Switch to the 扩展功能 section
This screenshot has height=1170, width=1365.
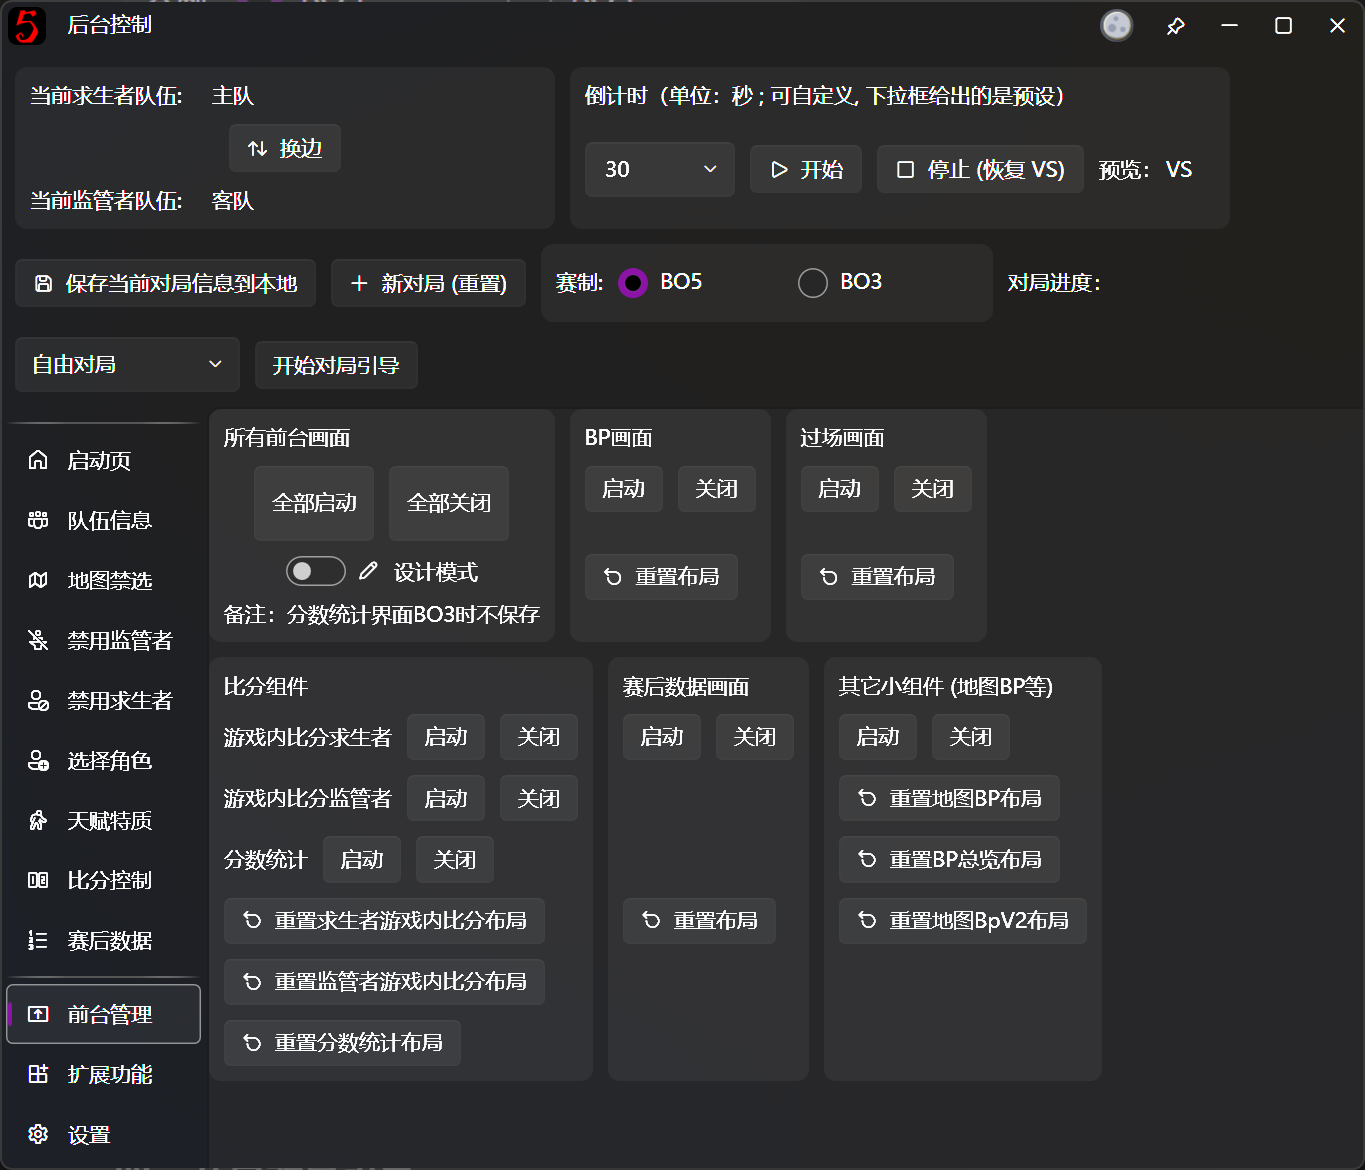[x=38, y=1074]
